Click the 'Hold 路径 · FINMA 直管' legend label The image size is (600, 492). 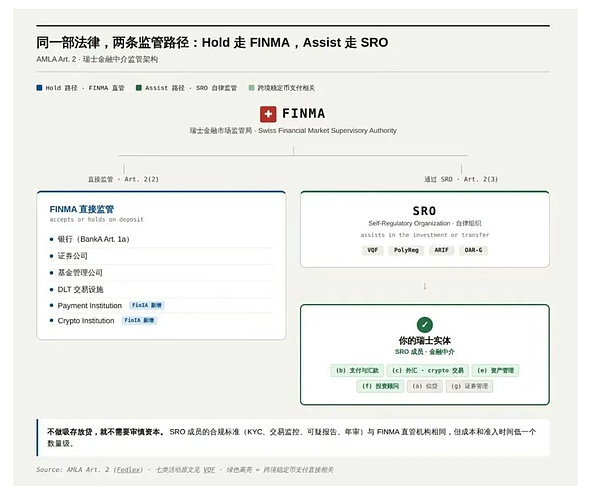coord(85,88)
